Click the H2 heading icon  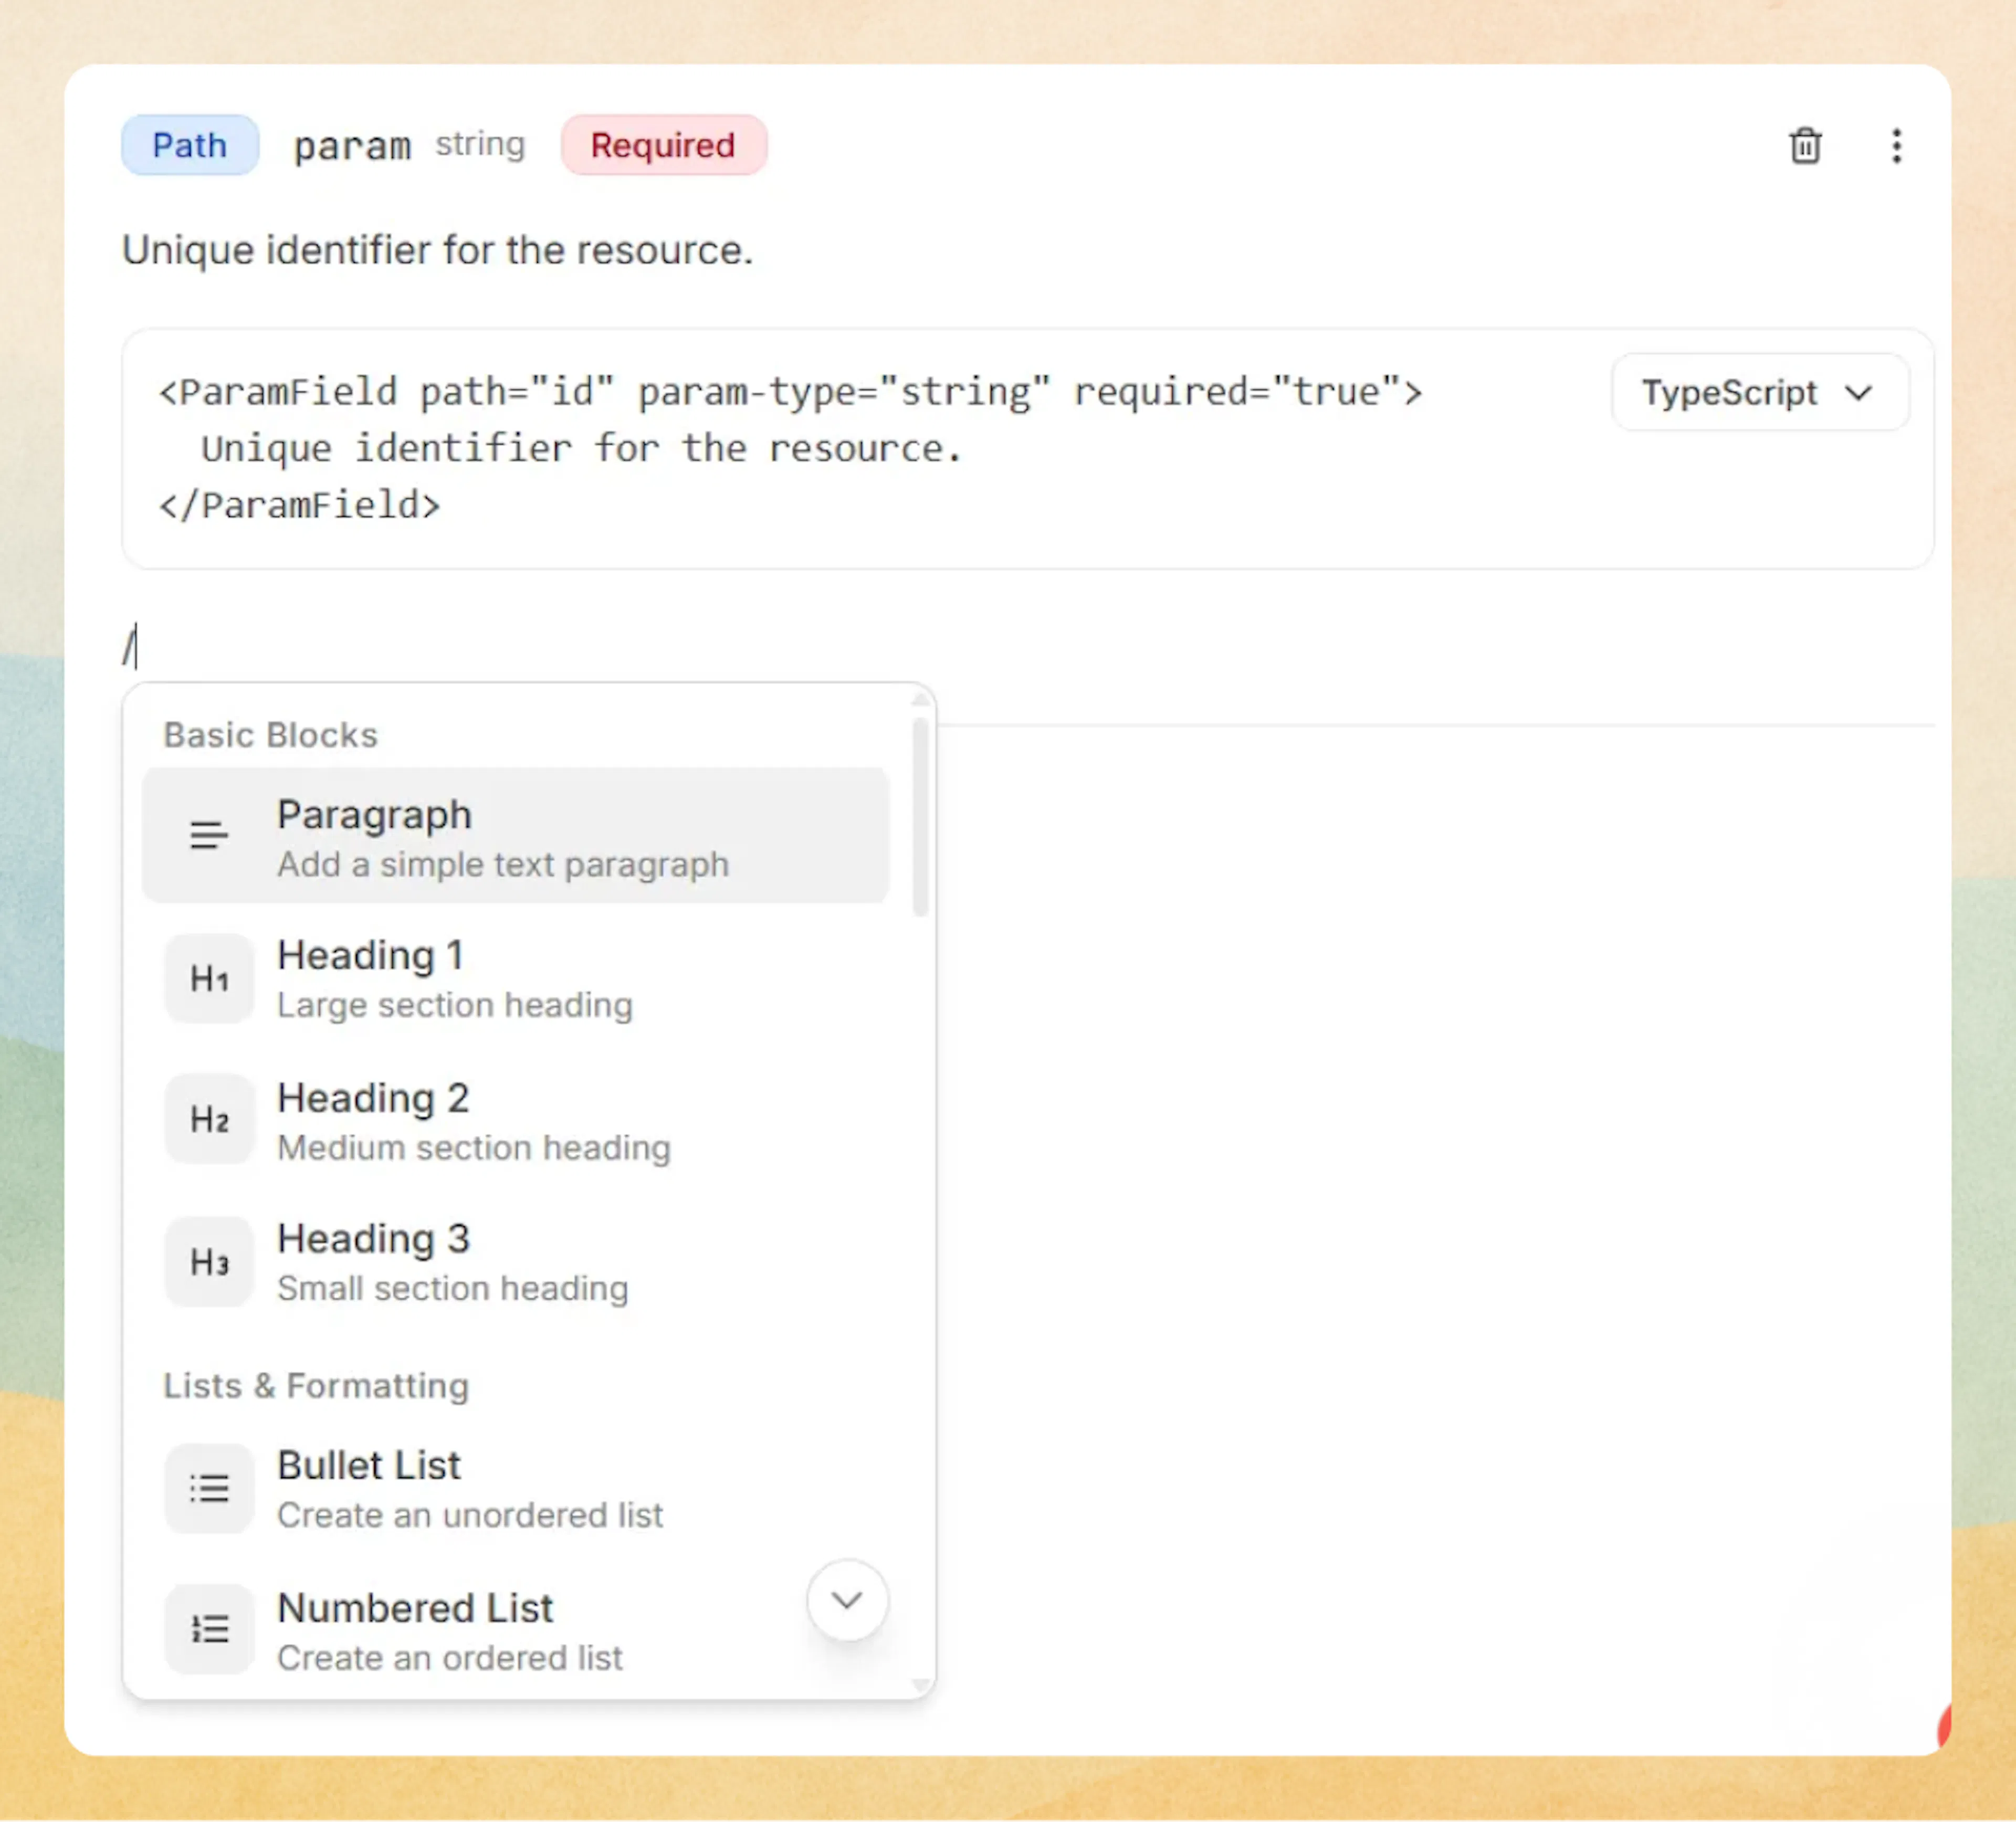pyautogui.click(x=209, y=1119)
